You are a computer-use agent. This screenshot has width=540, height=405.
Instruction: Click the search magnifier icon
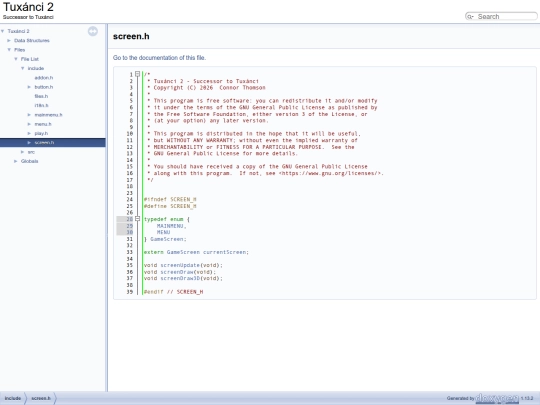pos(470,17)
